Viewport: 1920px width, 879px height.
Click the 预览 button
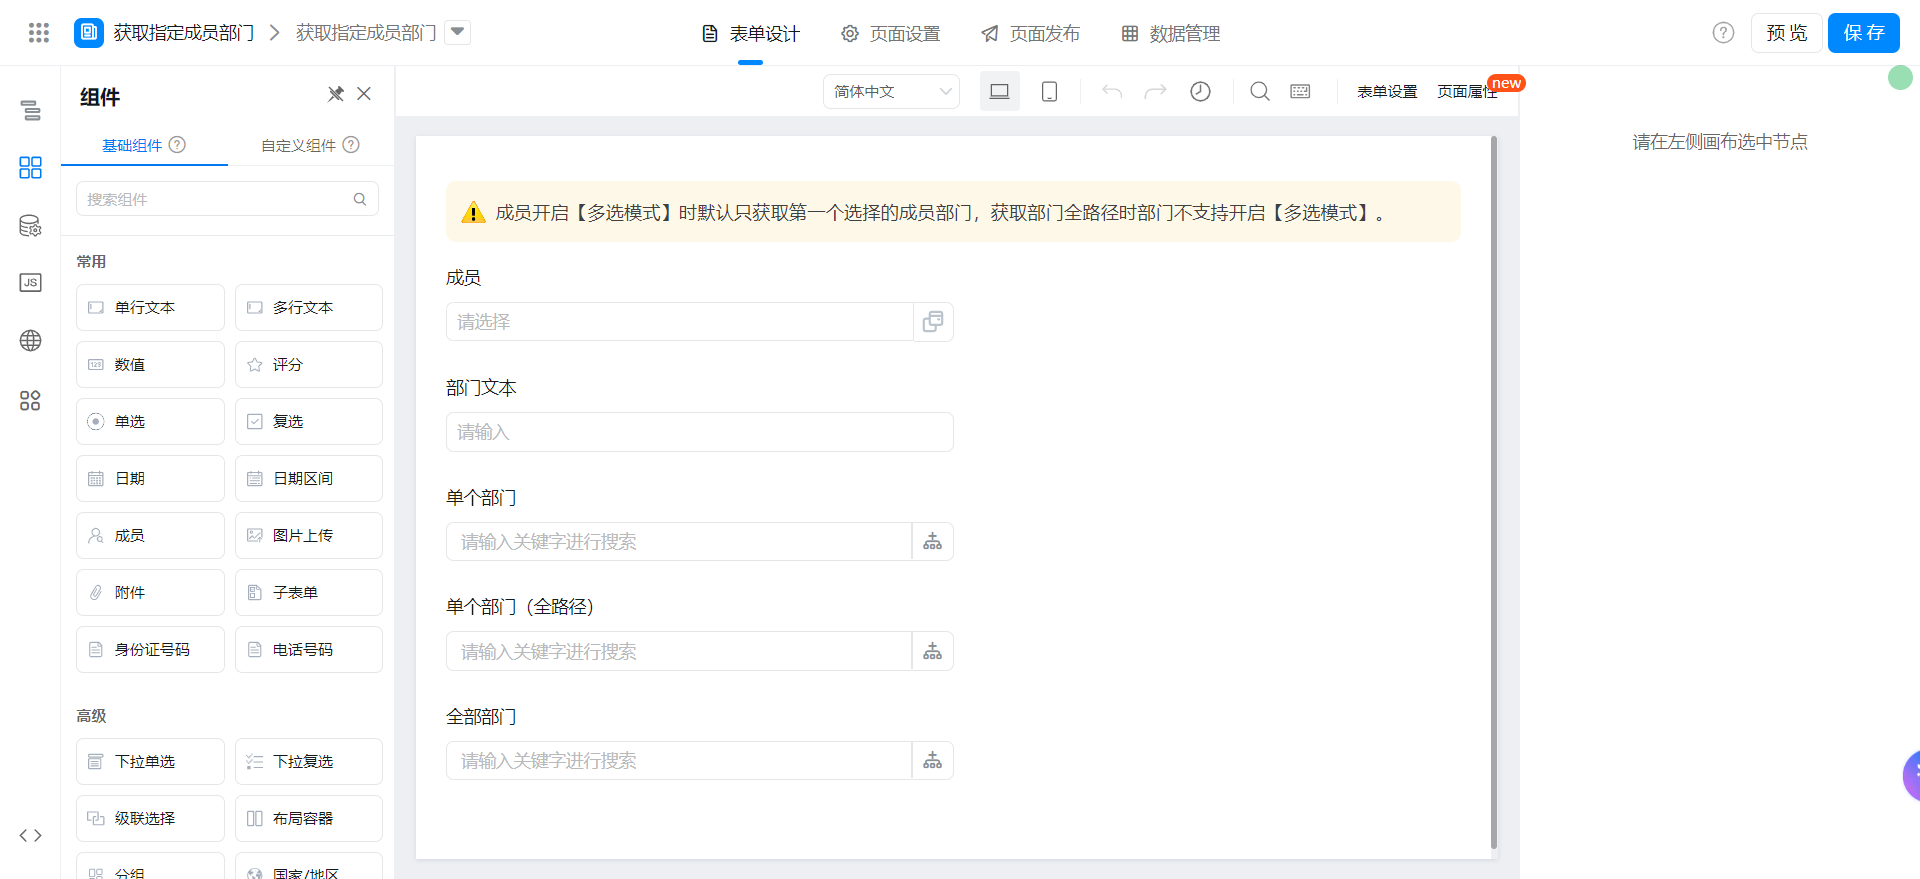pos(1786,33)
